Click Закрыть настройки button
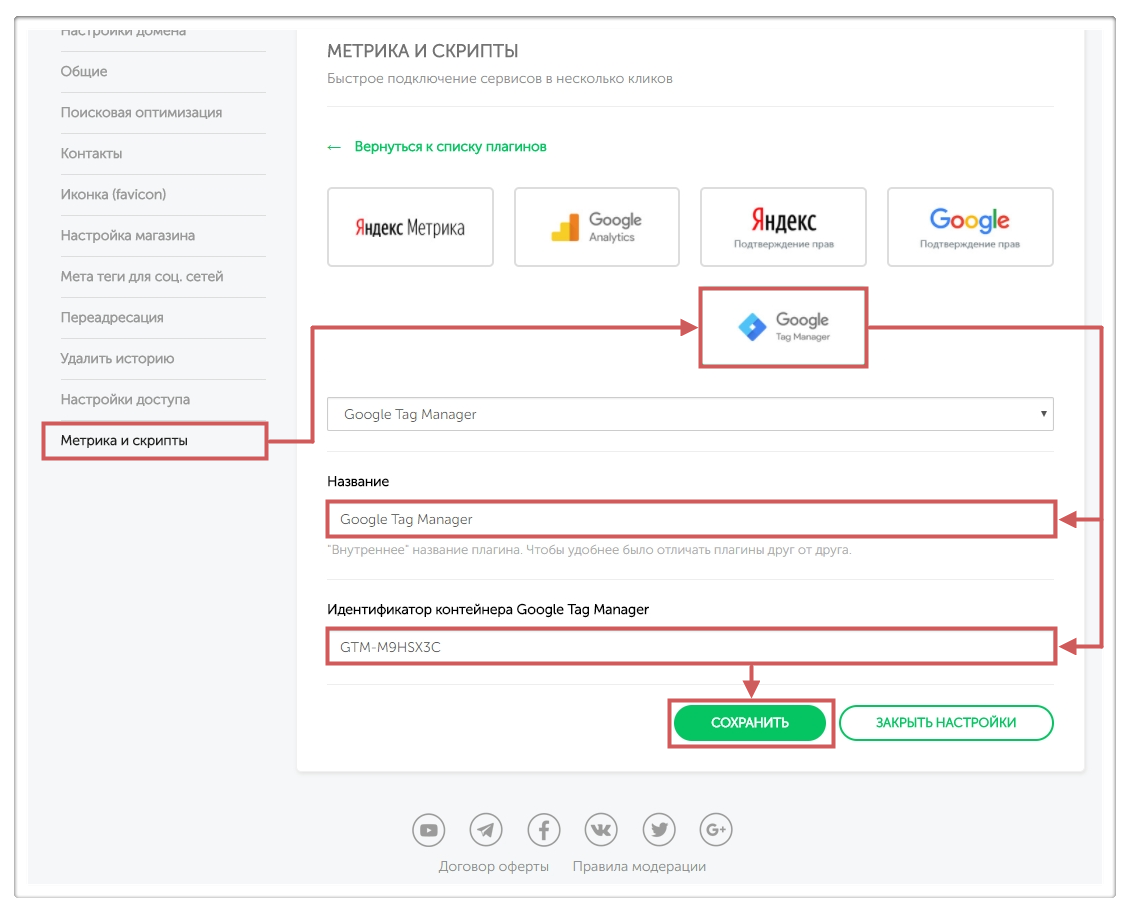This screenshot has width=1131, height=914. [x=946, y=723]
